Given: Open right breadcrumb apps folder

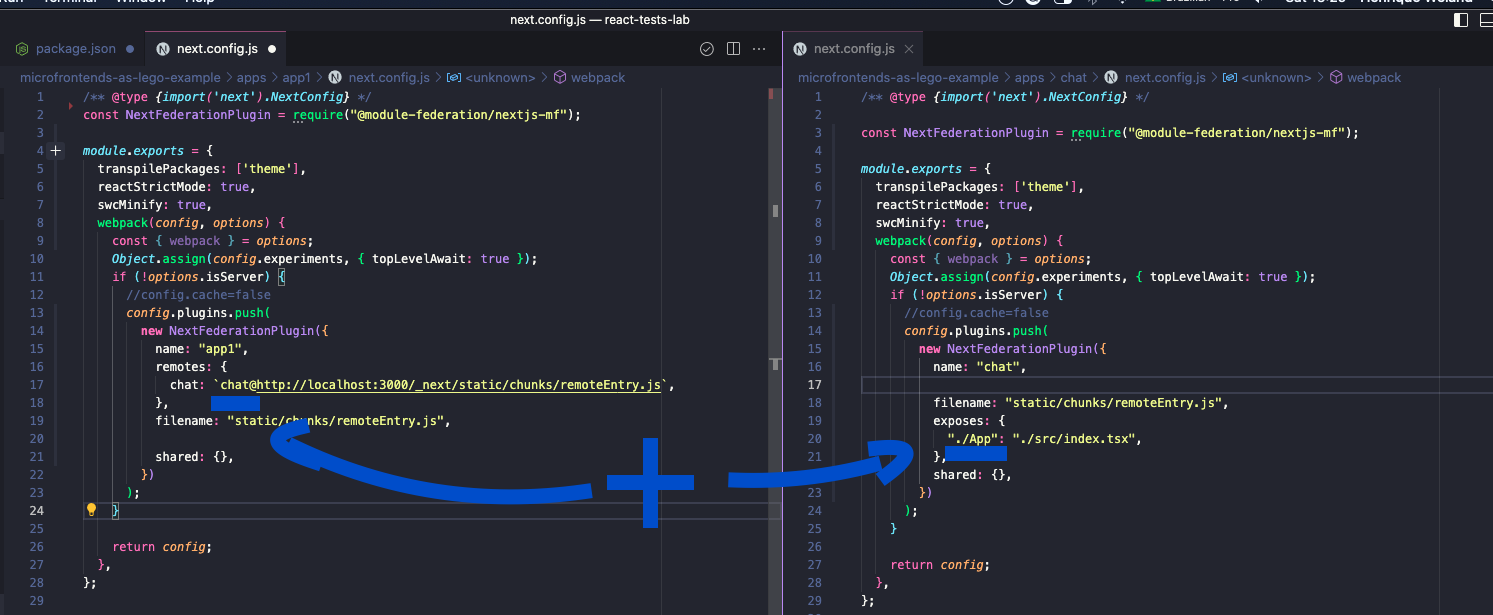Looking at the screenshot, I should 1030,77.
